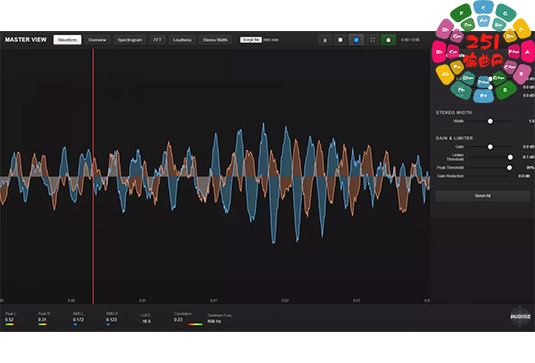Viewport: 535px width, 363px height.
Task: Click the green lock button
Action: point(388,40)
